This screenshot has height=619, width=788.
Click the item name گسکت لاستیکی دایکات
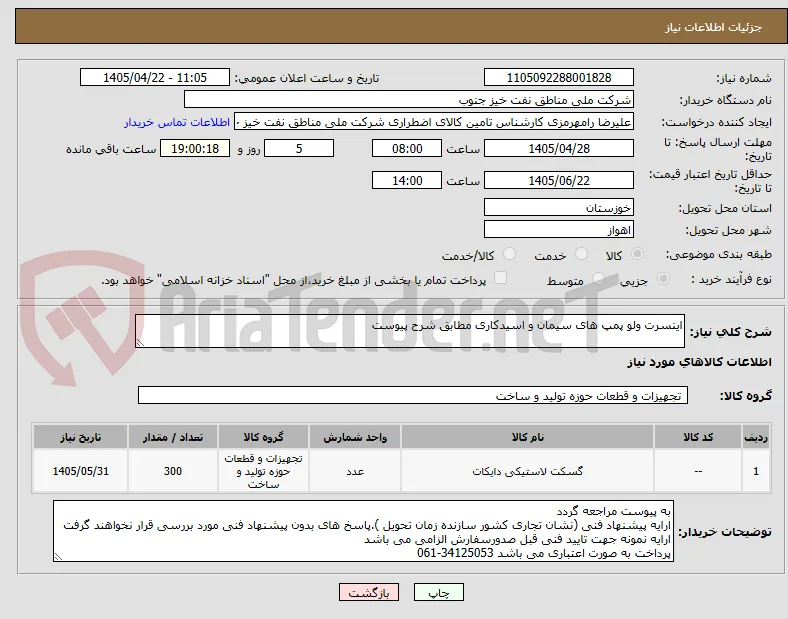[x=528, y=471]
